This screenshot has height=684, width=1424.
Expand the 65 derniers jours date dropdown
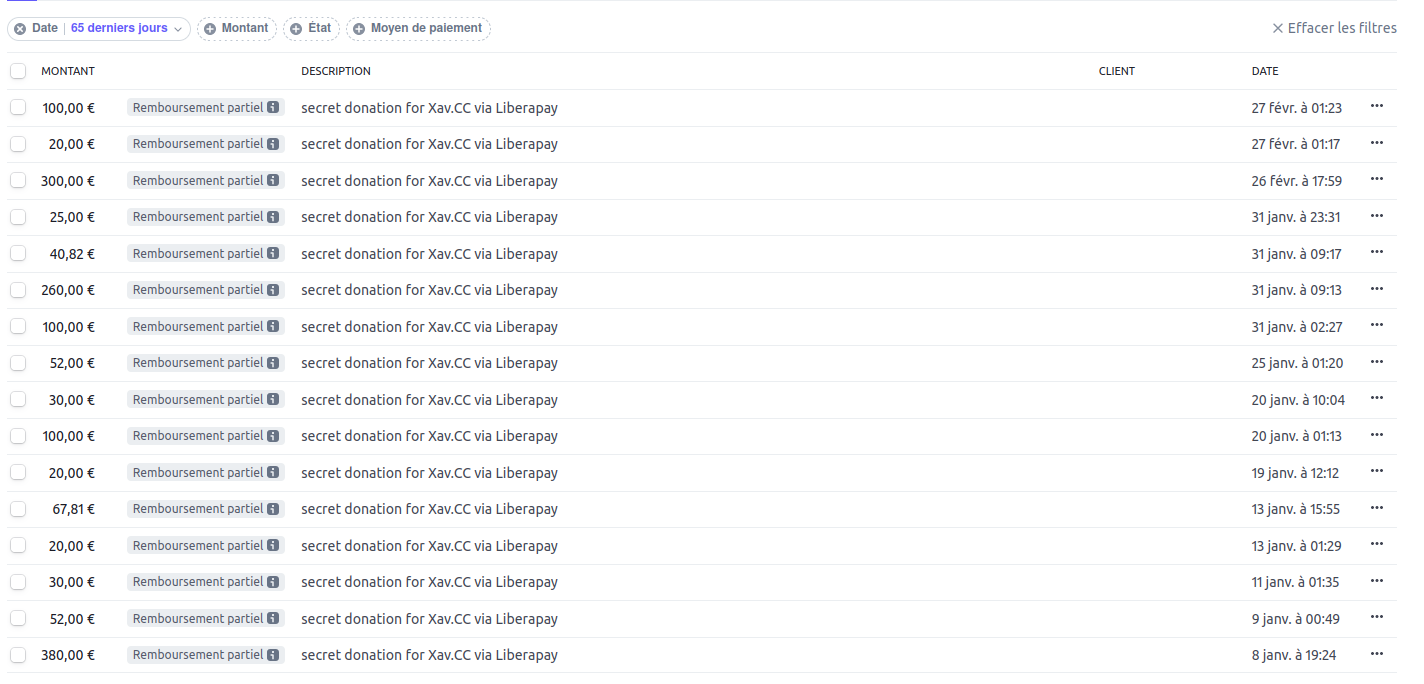coord(129,29)
